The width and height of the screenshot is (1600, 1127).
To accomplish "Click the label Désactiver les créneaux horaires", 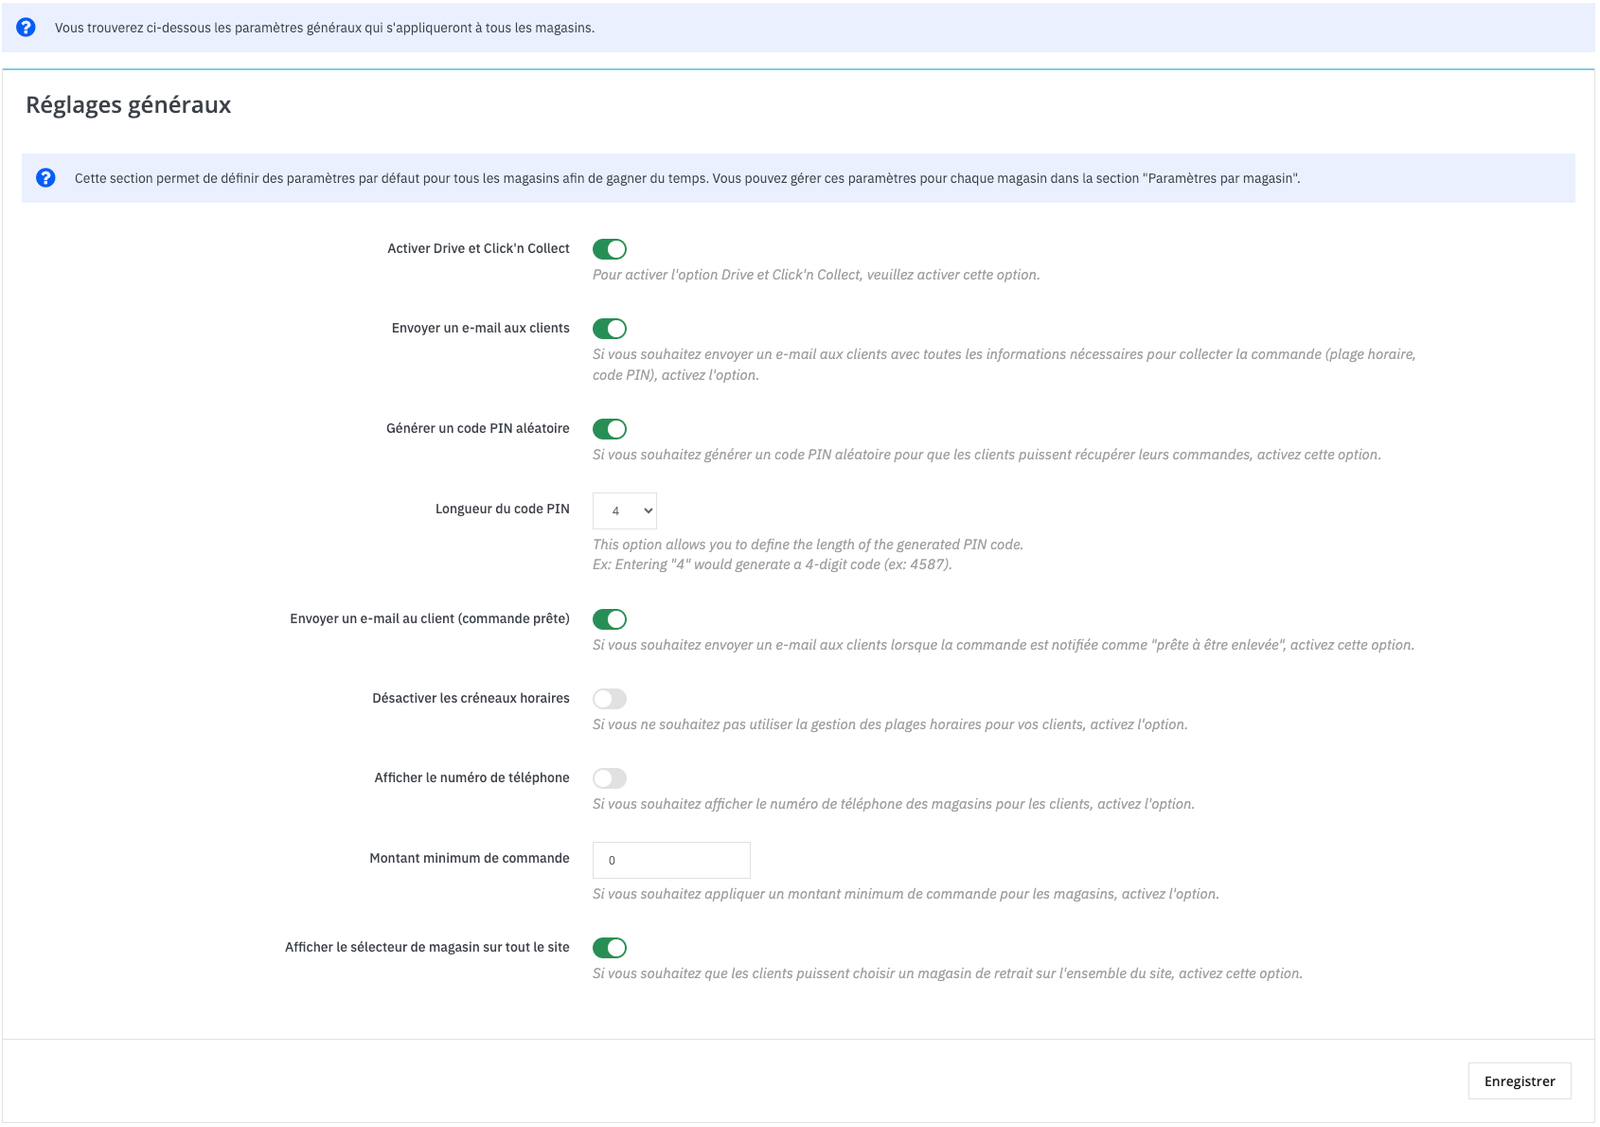I will click(471, 698).
